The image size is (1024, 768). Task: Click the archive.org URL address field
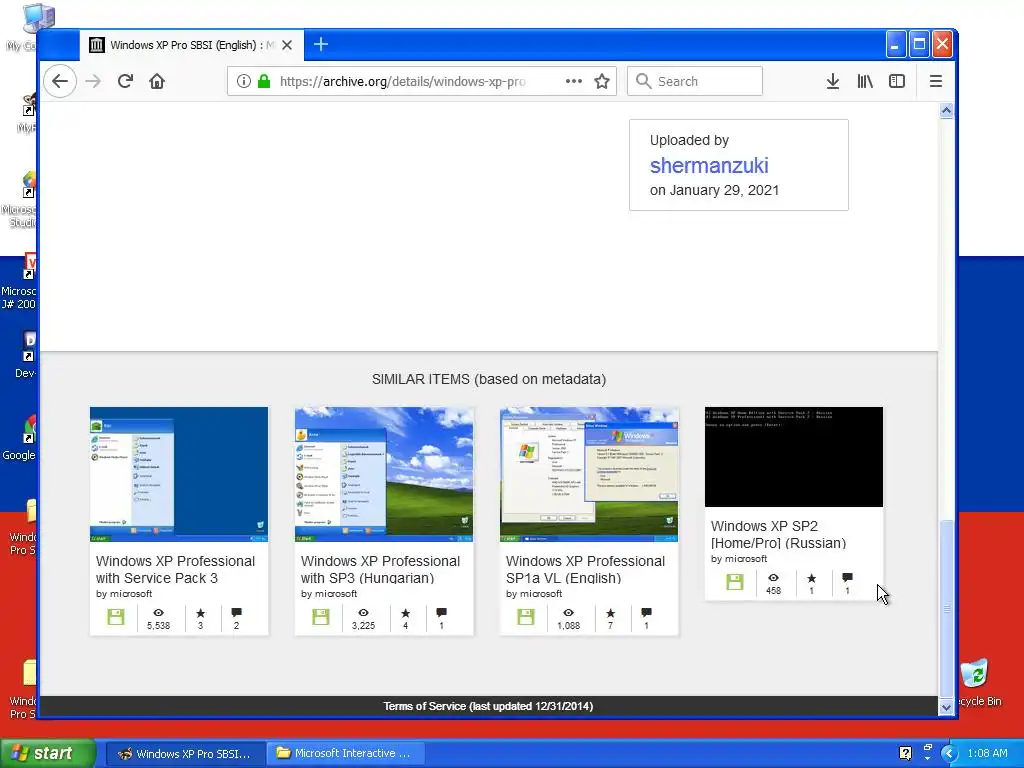coord(402,82)
